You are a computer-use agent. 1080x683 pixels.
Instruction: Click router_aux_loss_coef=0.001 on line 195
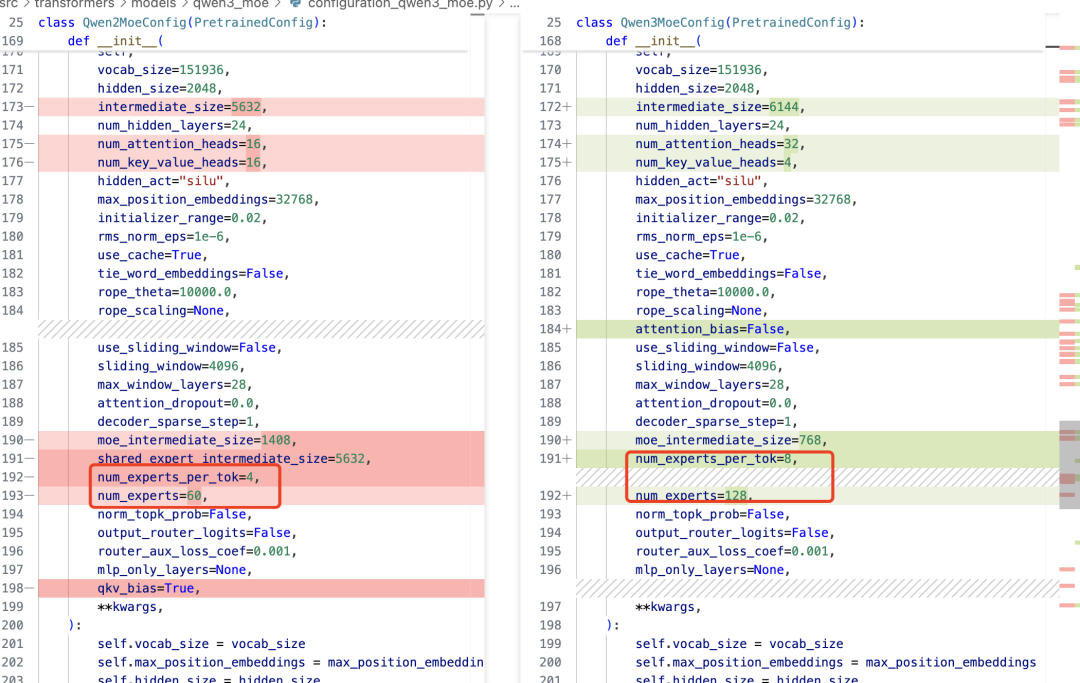click(735, 551)
